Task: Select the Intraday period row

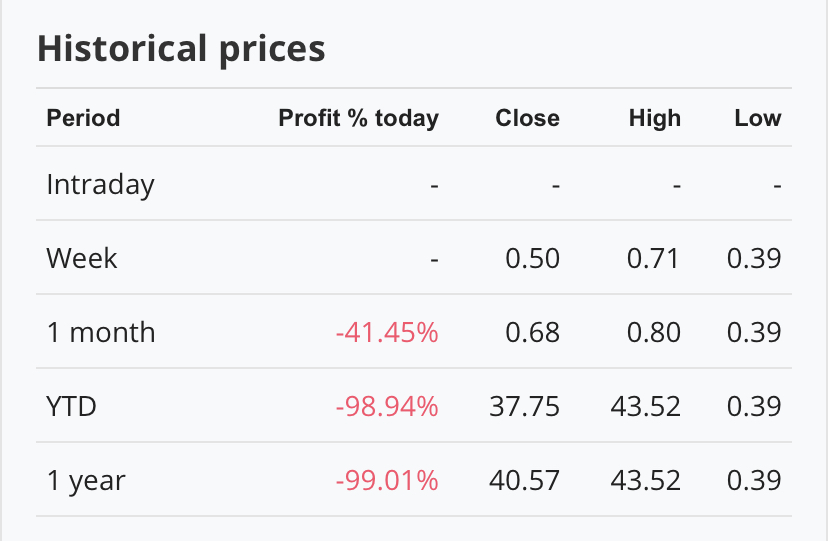Action: pos(100,184)
